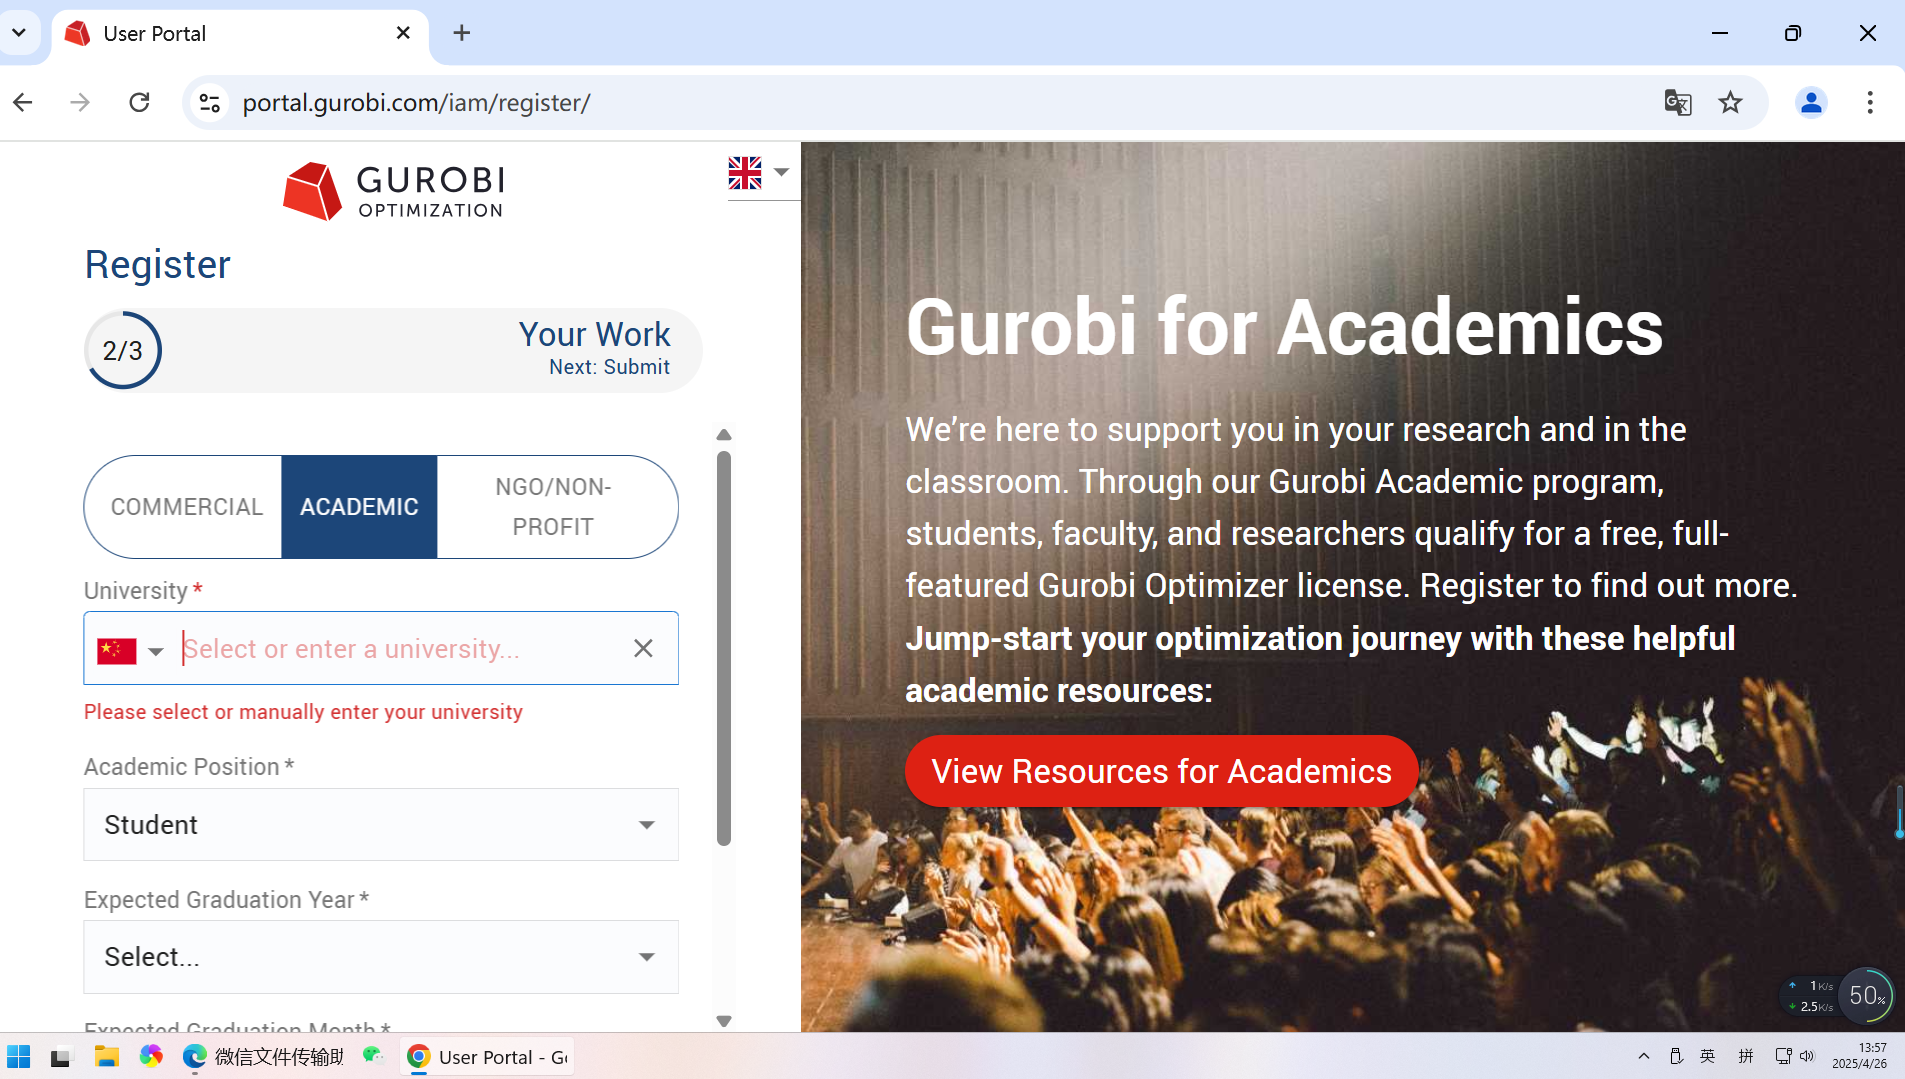Click the 'Your Work' step title
The image size is (1905, 1079).
594,334
